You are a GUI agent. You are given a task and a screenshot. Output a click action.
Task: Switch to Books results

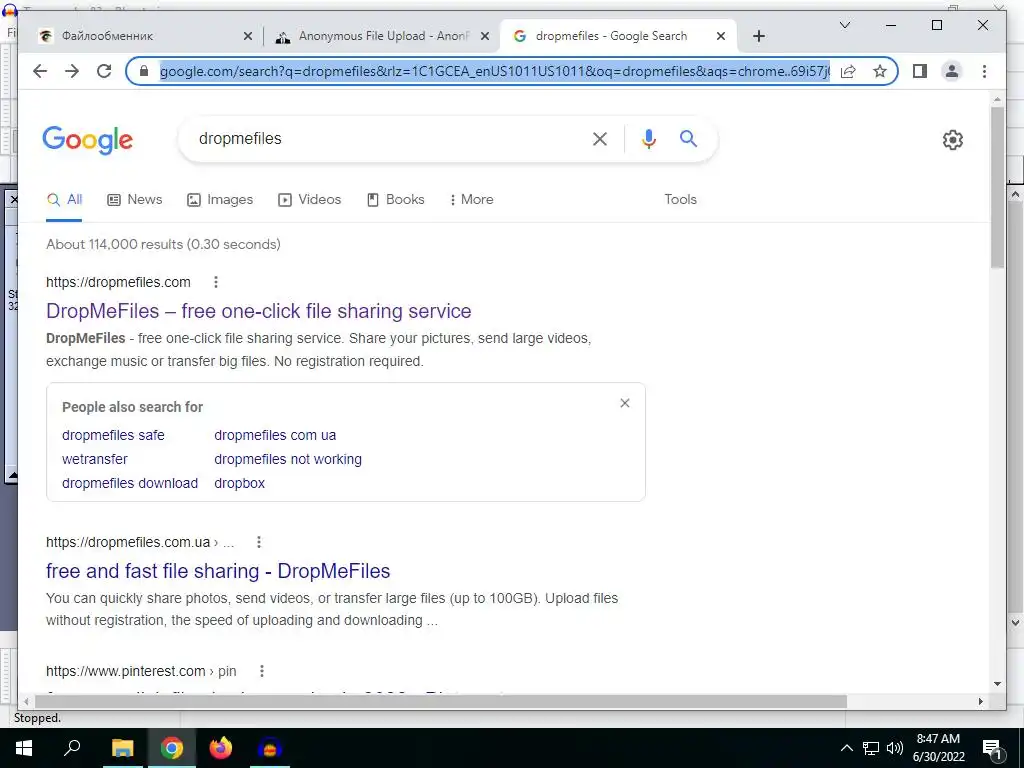point(396,200)
